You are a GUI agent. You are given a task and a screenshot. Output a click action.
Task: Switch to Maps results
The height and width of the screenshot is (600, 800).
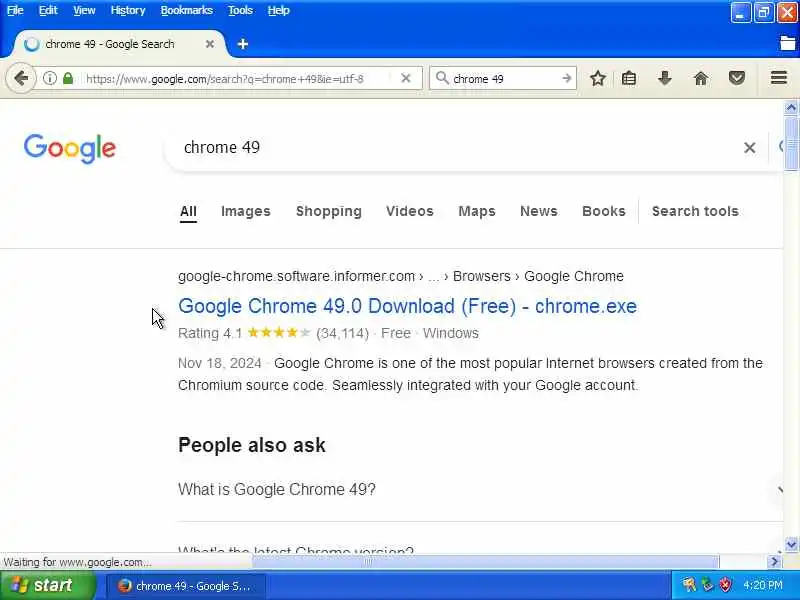click(477, 211)
